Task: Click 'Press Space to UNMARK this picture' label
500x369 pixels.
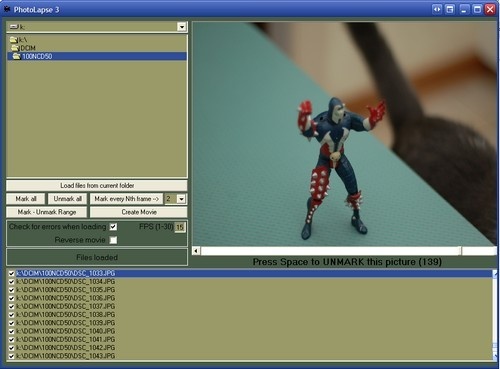Action: click(x=347, y=262)
